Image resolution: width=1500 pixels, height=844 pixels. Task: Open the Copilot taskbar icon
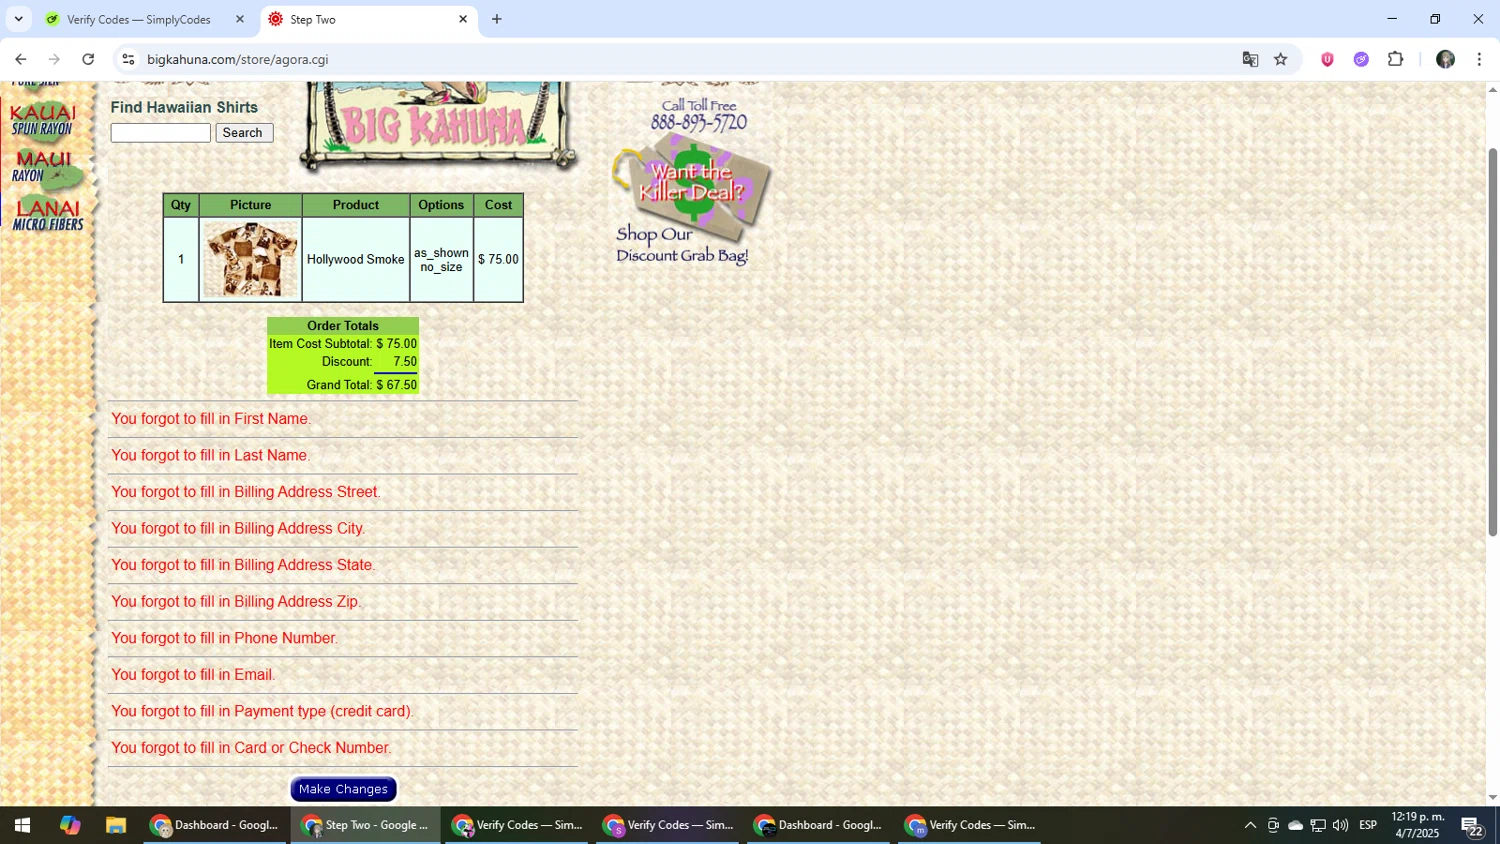tap(69, 825)
